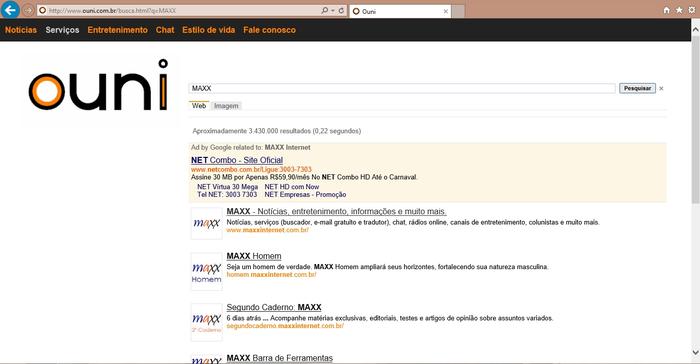Viewport: 700px width, 364px height.
Task: Open a new blank tab
Action: [x=458, y=11]
